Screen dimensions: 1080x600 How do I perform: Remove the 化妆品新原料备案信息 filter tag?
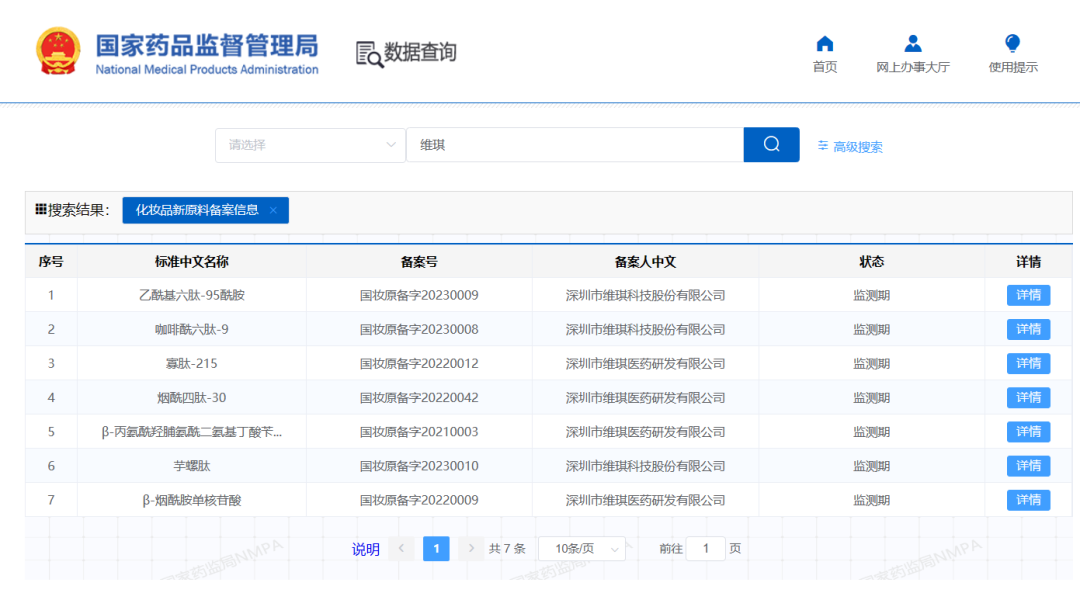click(x=273, y=210)
